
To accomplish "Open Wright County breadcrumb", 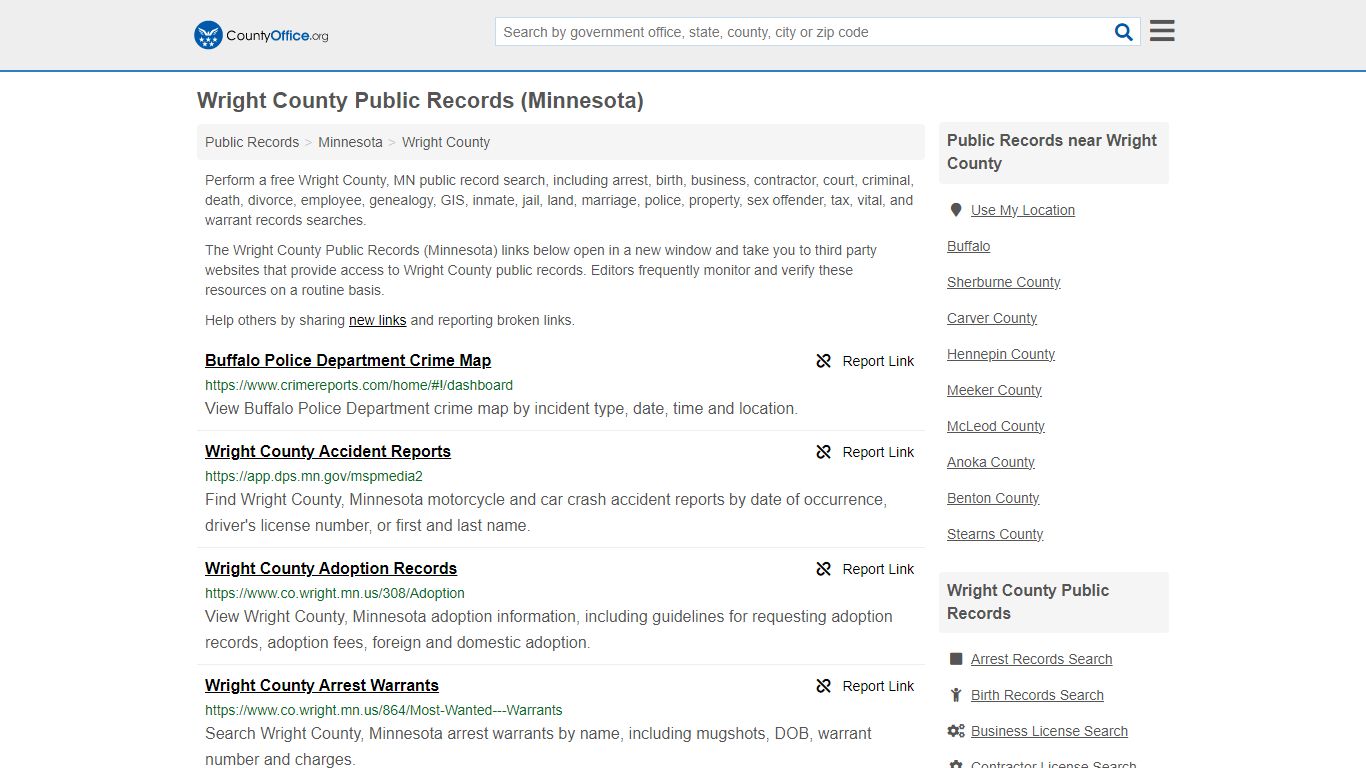I will 446,142.
